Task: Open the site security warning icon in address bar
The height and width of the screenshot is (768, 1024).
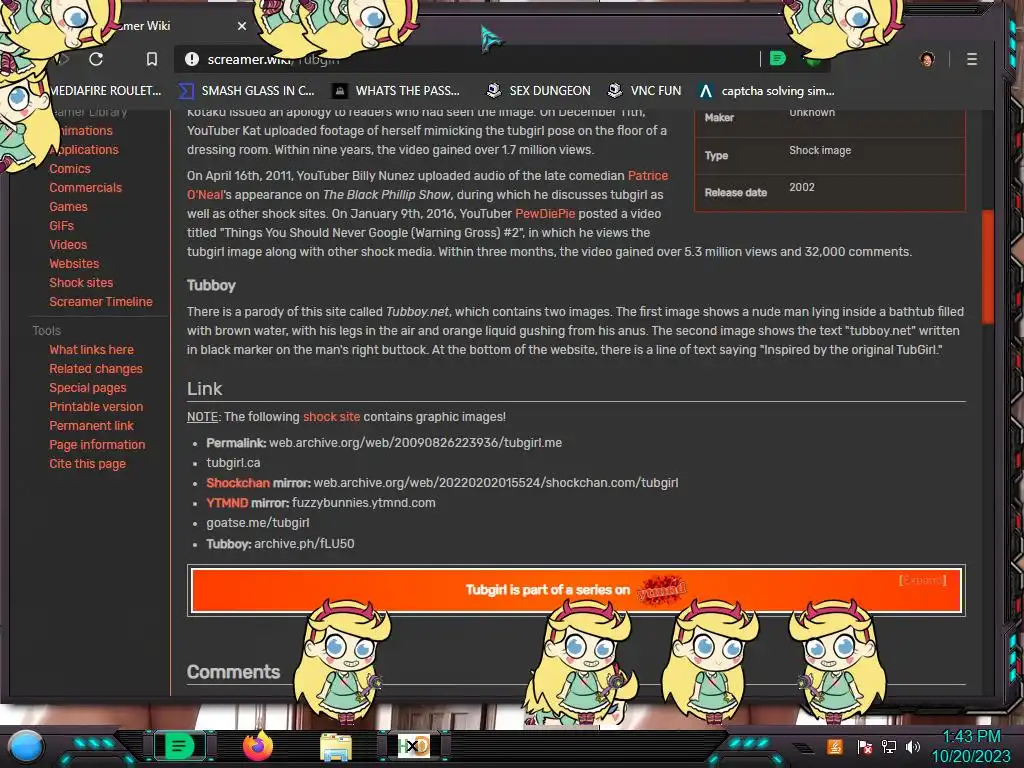Action: [191, 59]
